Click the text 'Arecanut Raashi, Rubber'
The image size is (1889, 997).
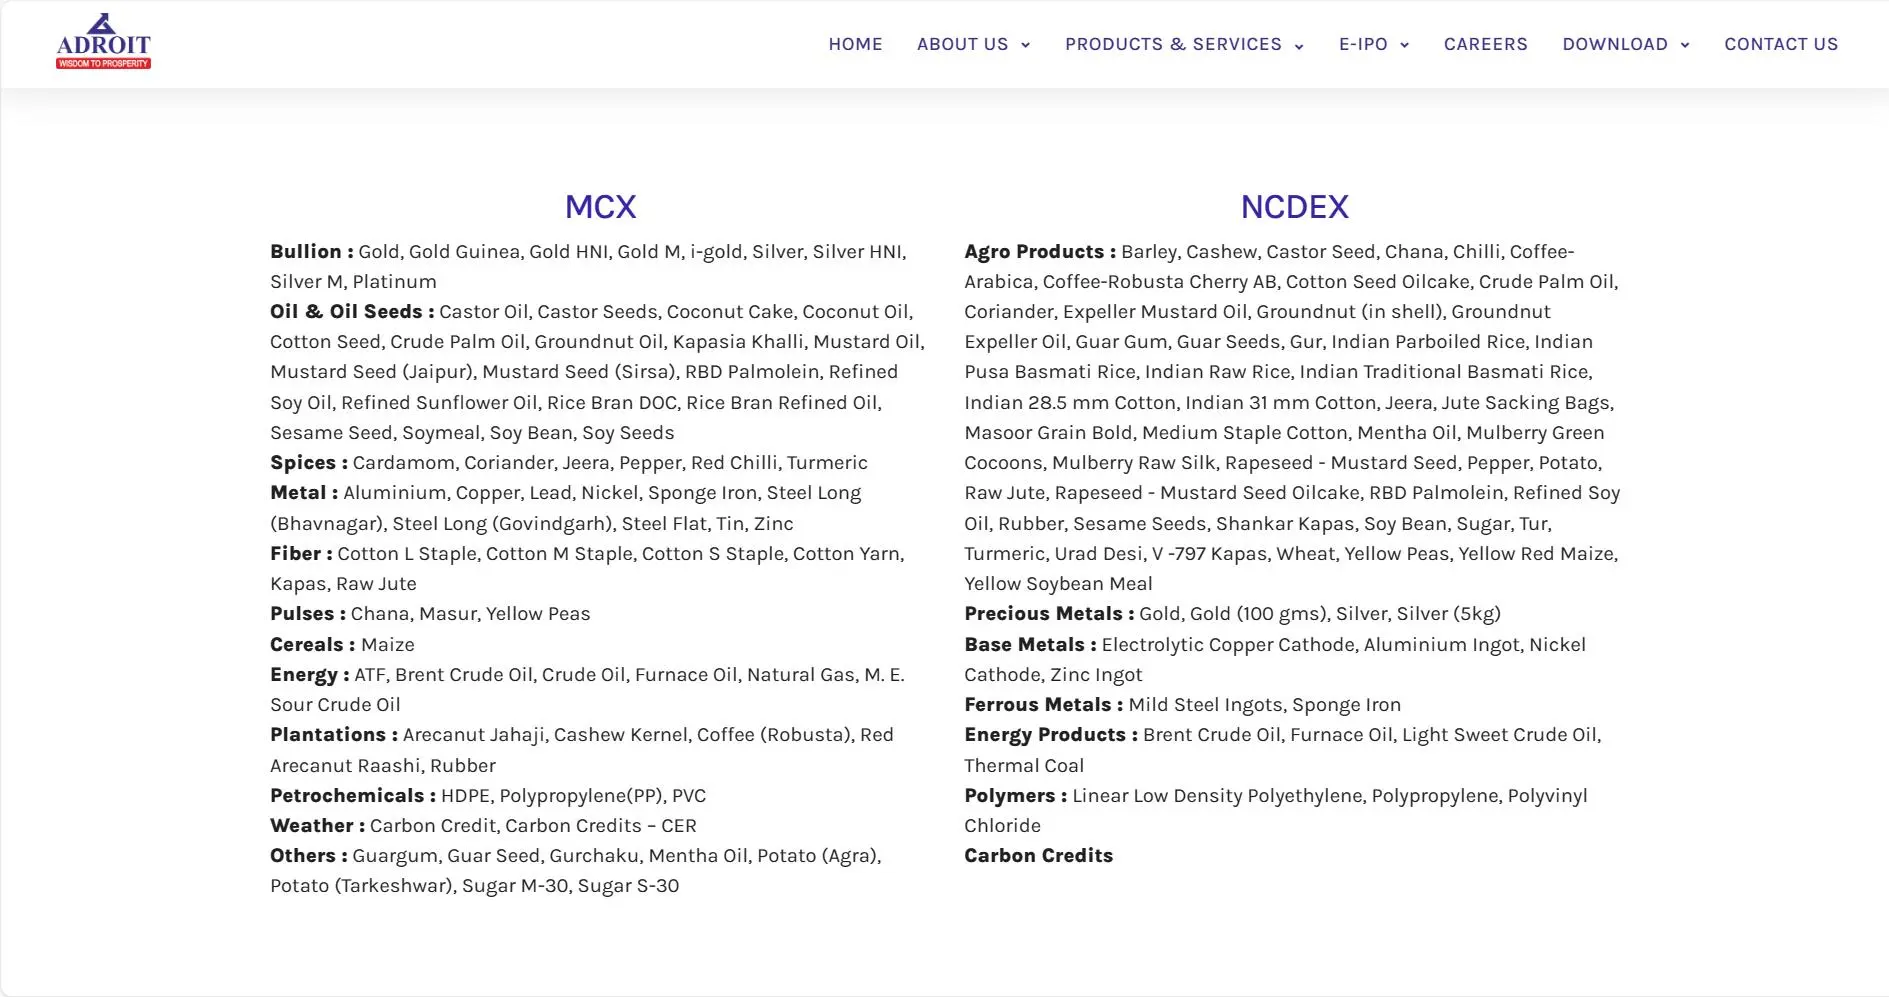(383, 766)
